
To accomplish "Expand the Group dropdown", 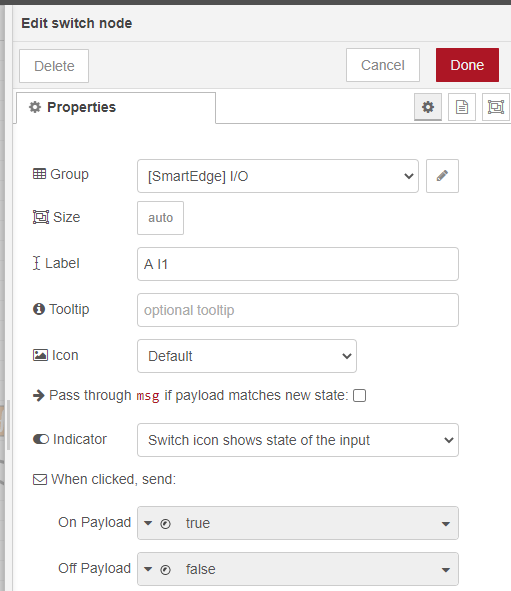I will [x=278, y=176].
